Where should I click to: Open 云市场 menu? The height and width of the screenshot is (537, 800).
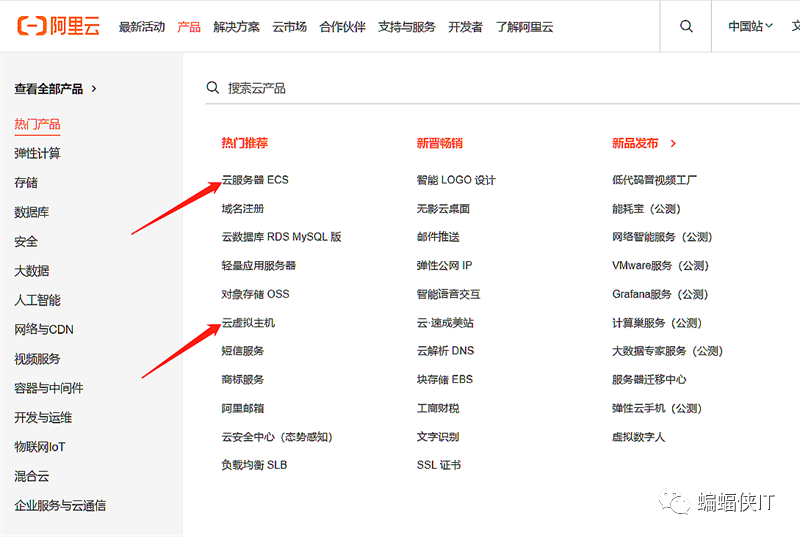289,27
